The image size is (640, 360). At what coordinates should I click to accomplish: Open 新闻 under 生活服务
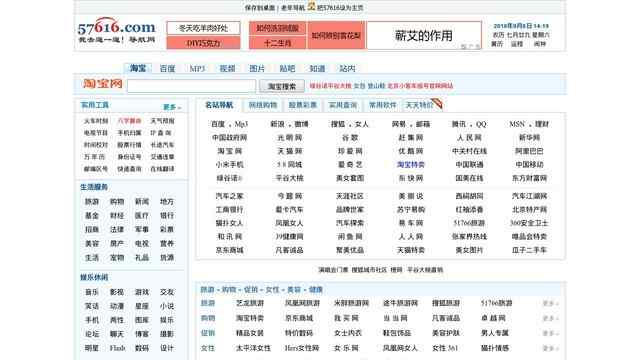click(x=142, y=202)
